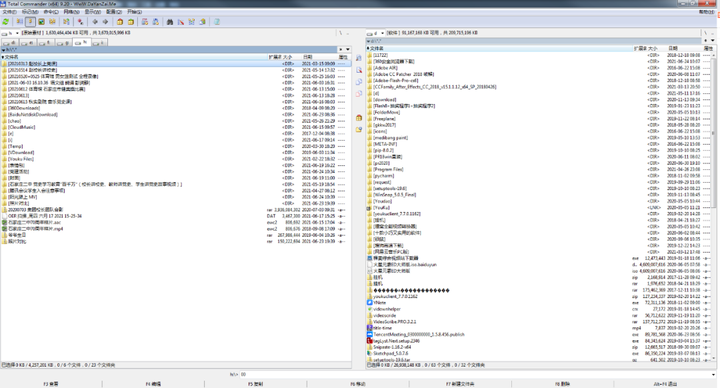The image size is (720, 388).
Task: Click the green Refresh icon in the toolbar
Action: (6, 22)
